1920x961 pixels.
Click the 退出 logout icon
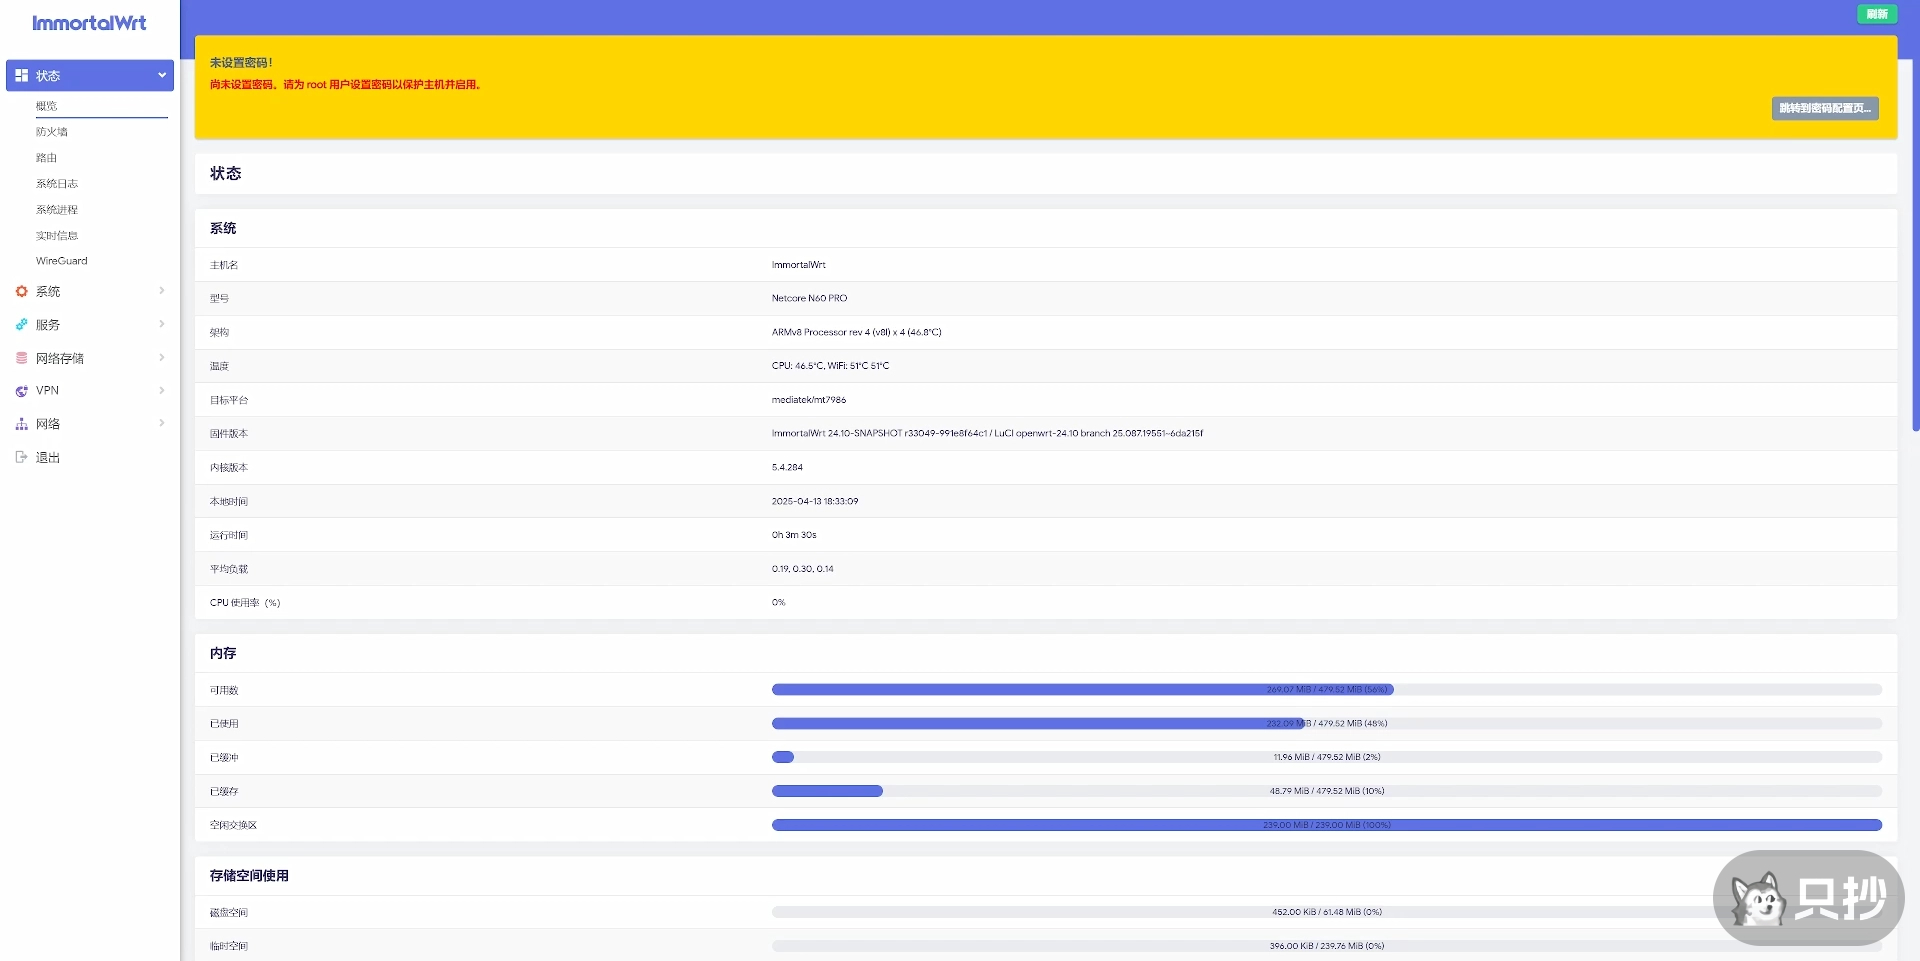[21, 457]
